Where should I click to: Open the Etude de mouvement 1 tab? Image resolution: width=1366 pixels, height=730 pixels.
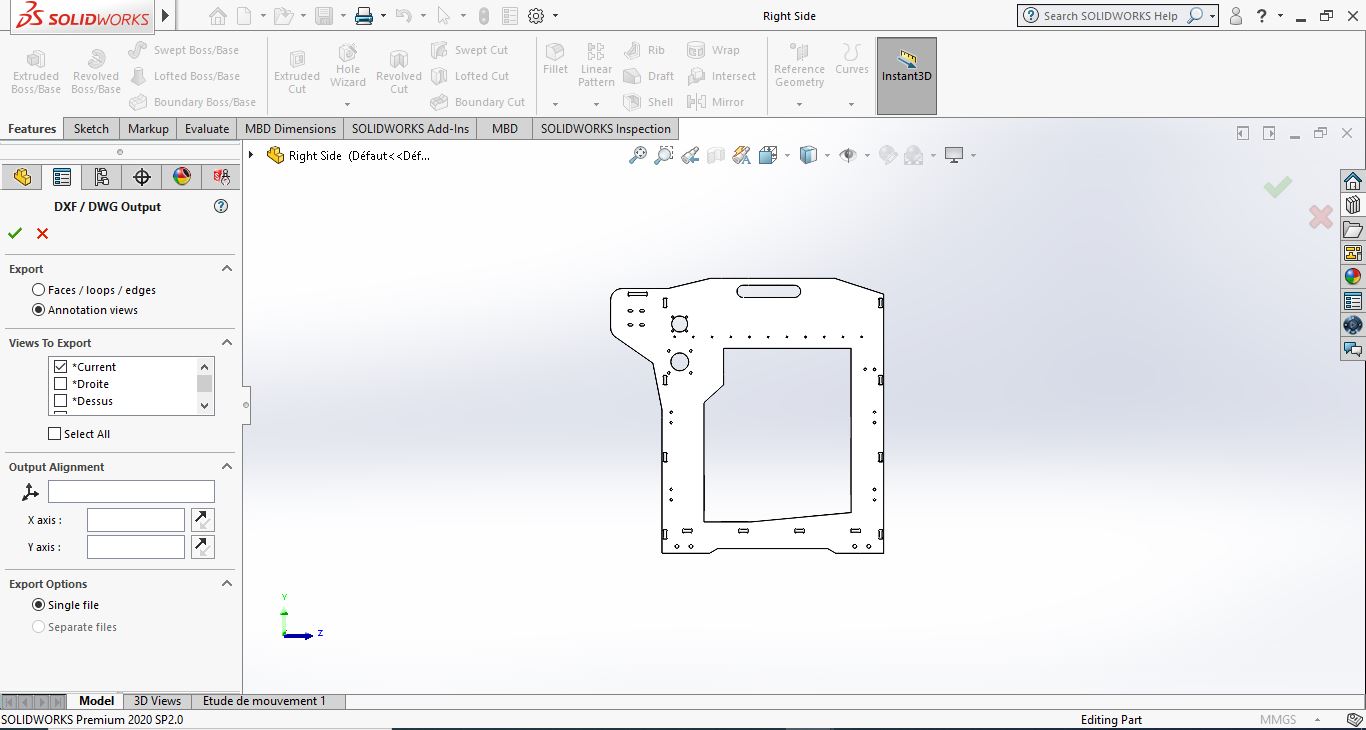264,701
